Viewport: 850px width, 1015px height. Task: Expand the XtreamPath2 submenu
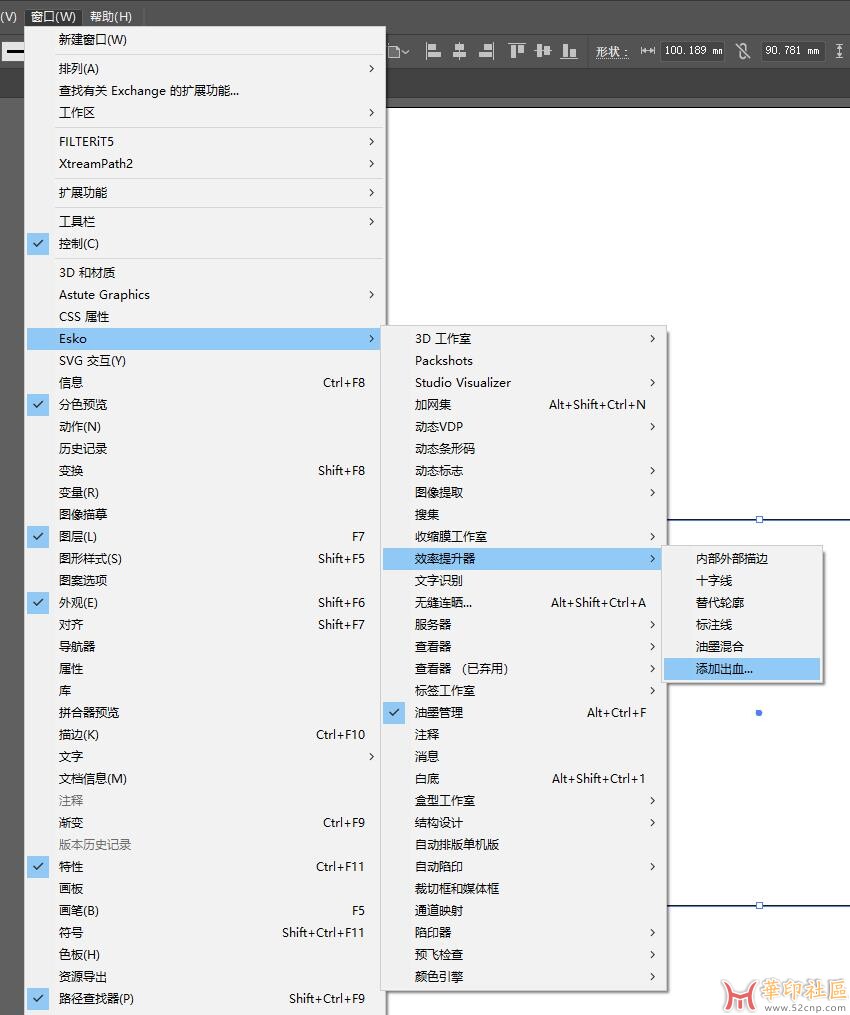pyautogui.click(x=206, y=164)
